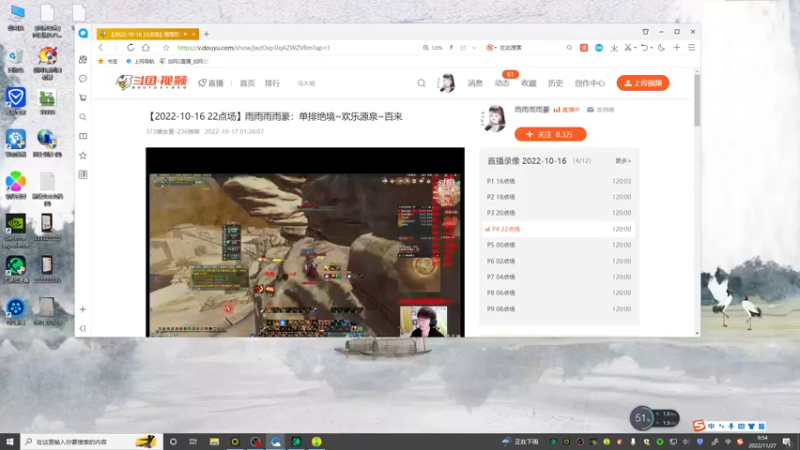Click the Windows taskbar search box
This screenshot has height=450, width=800.
92,442
